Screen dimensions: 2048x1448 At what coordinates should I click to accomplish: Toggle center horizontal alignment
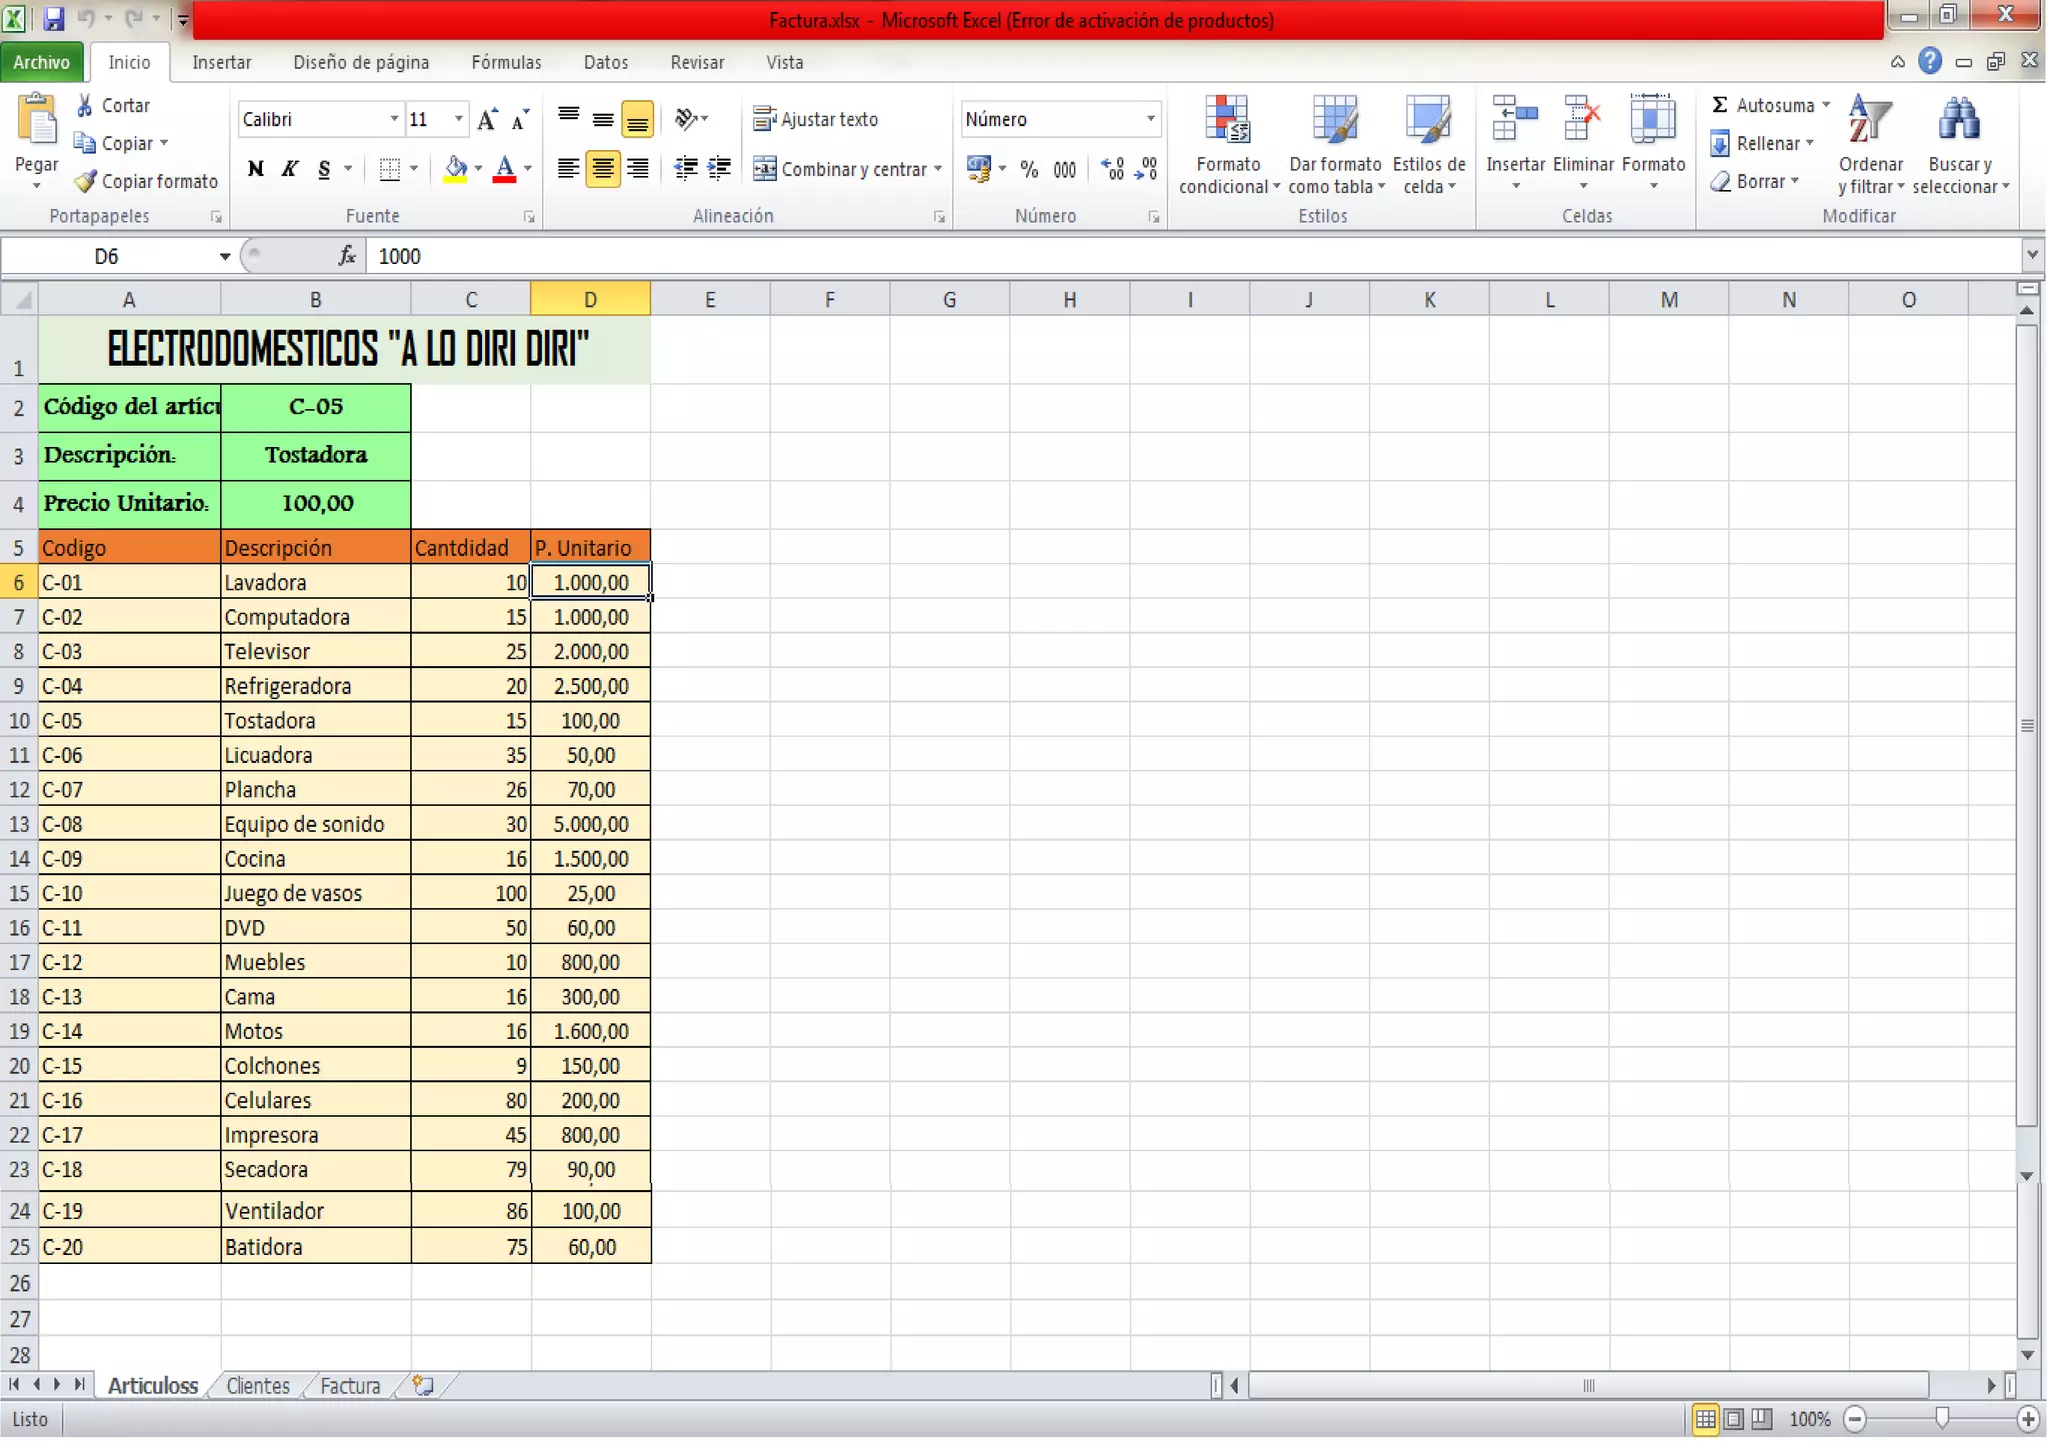[x=602, y=169]
